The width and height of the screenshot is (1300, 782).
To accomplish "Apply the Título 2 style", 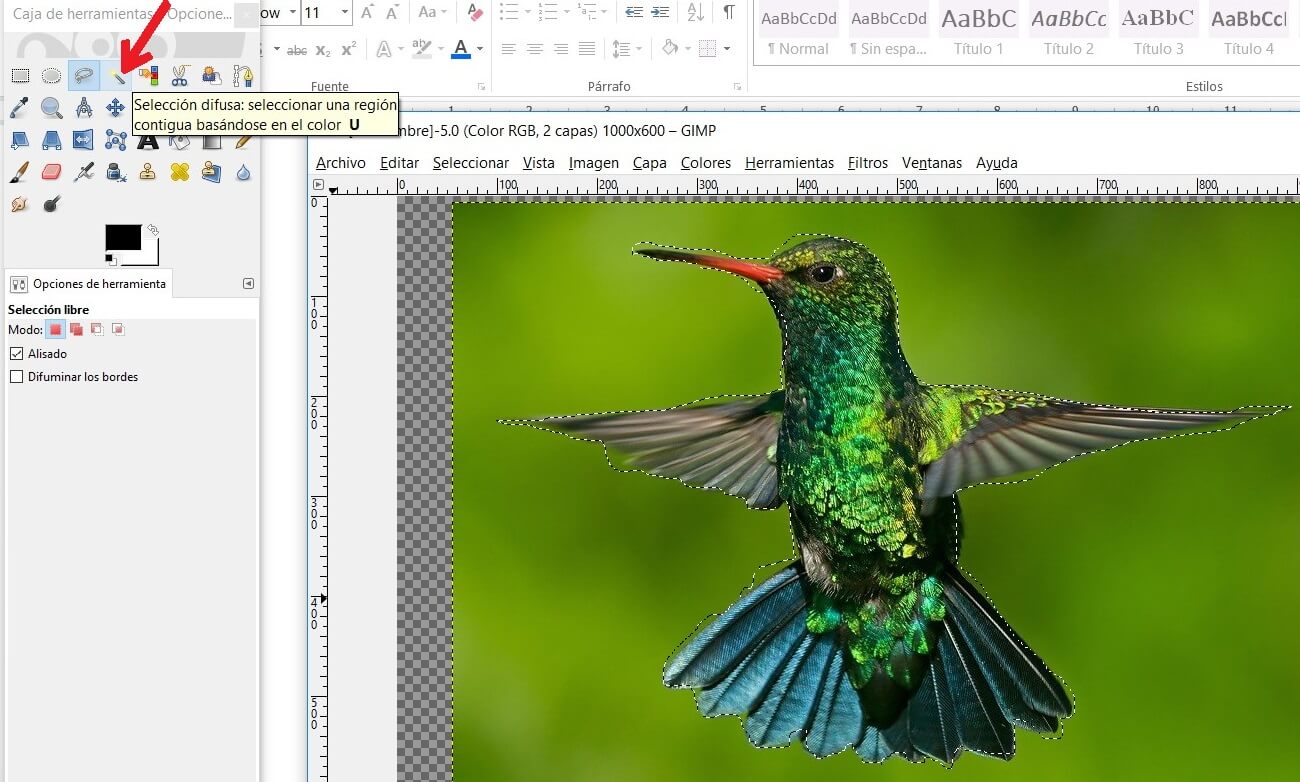I will [x=1069, y=31].
